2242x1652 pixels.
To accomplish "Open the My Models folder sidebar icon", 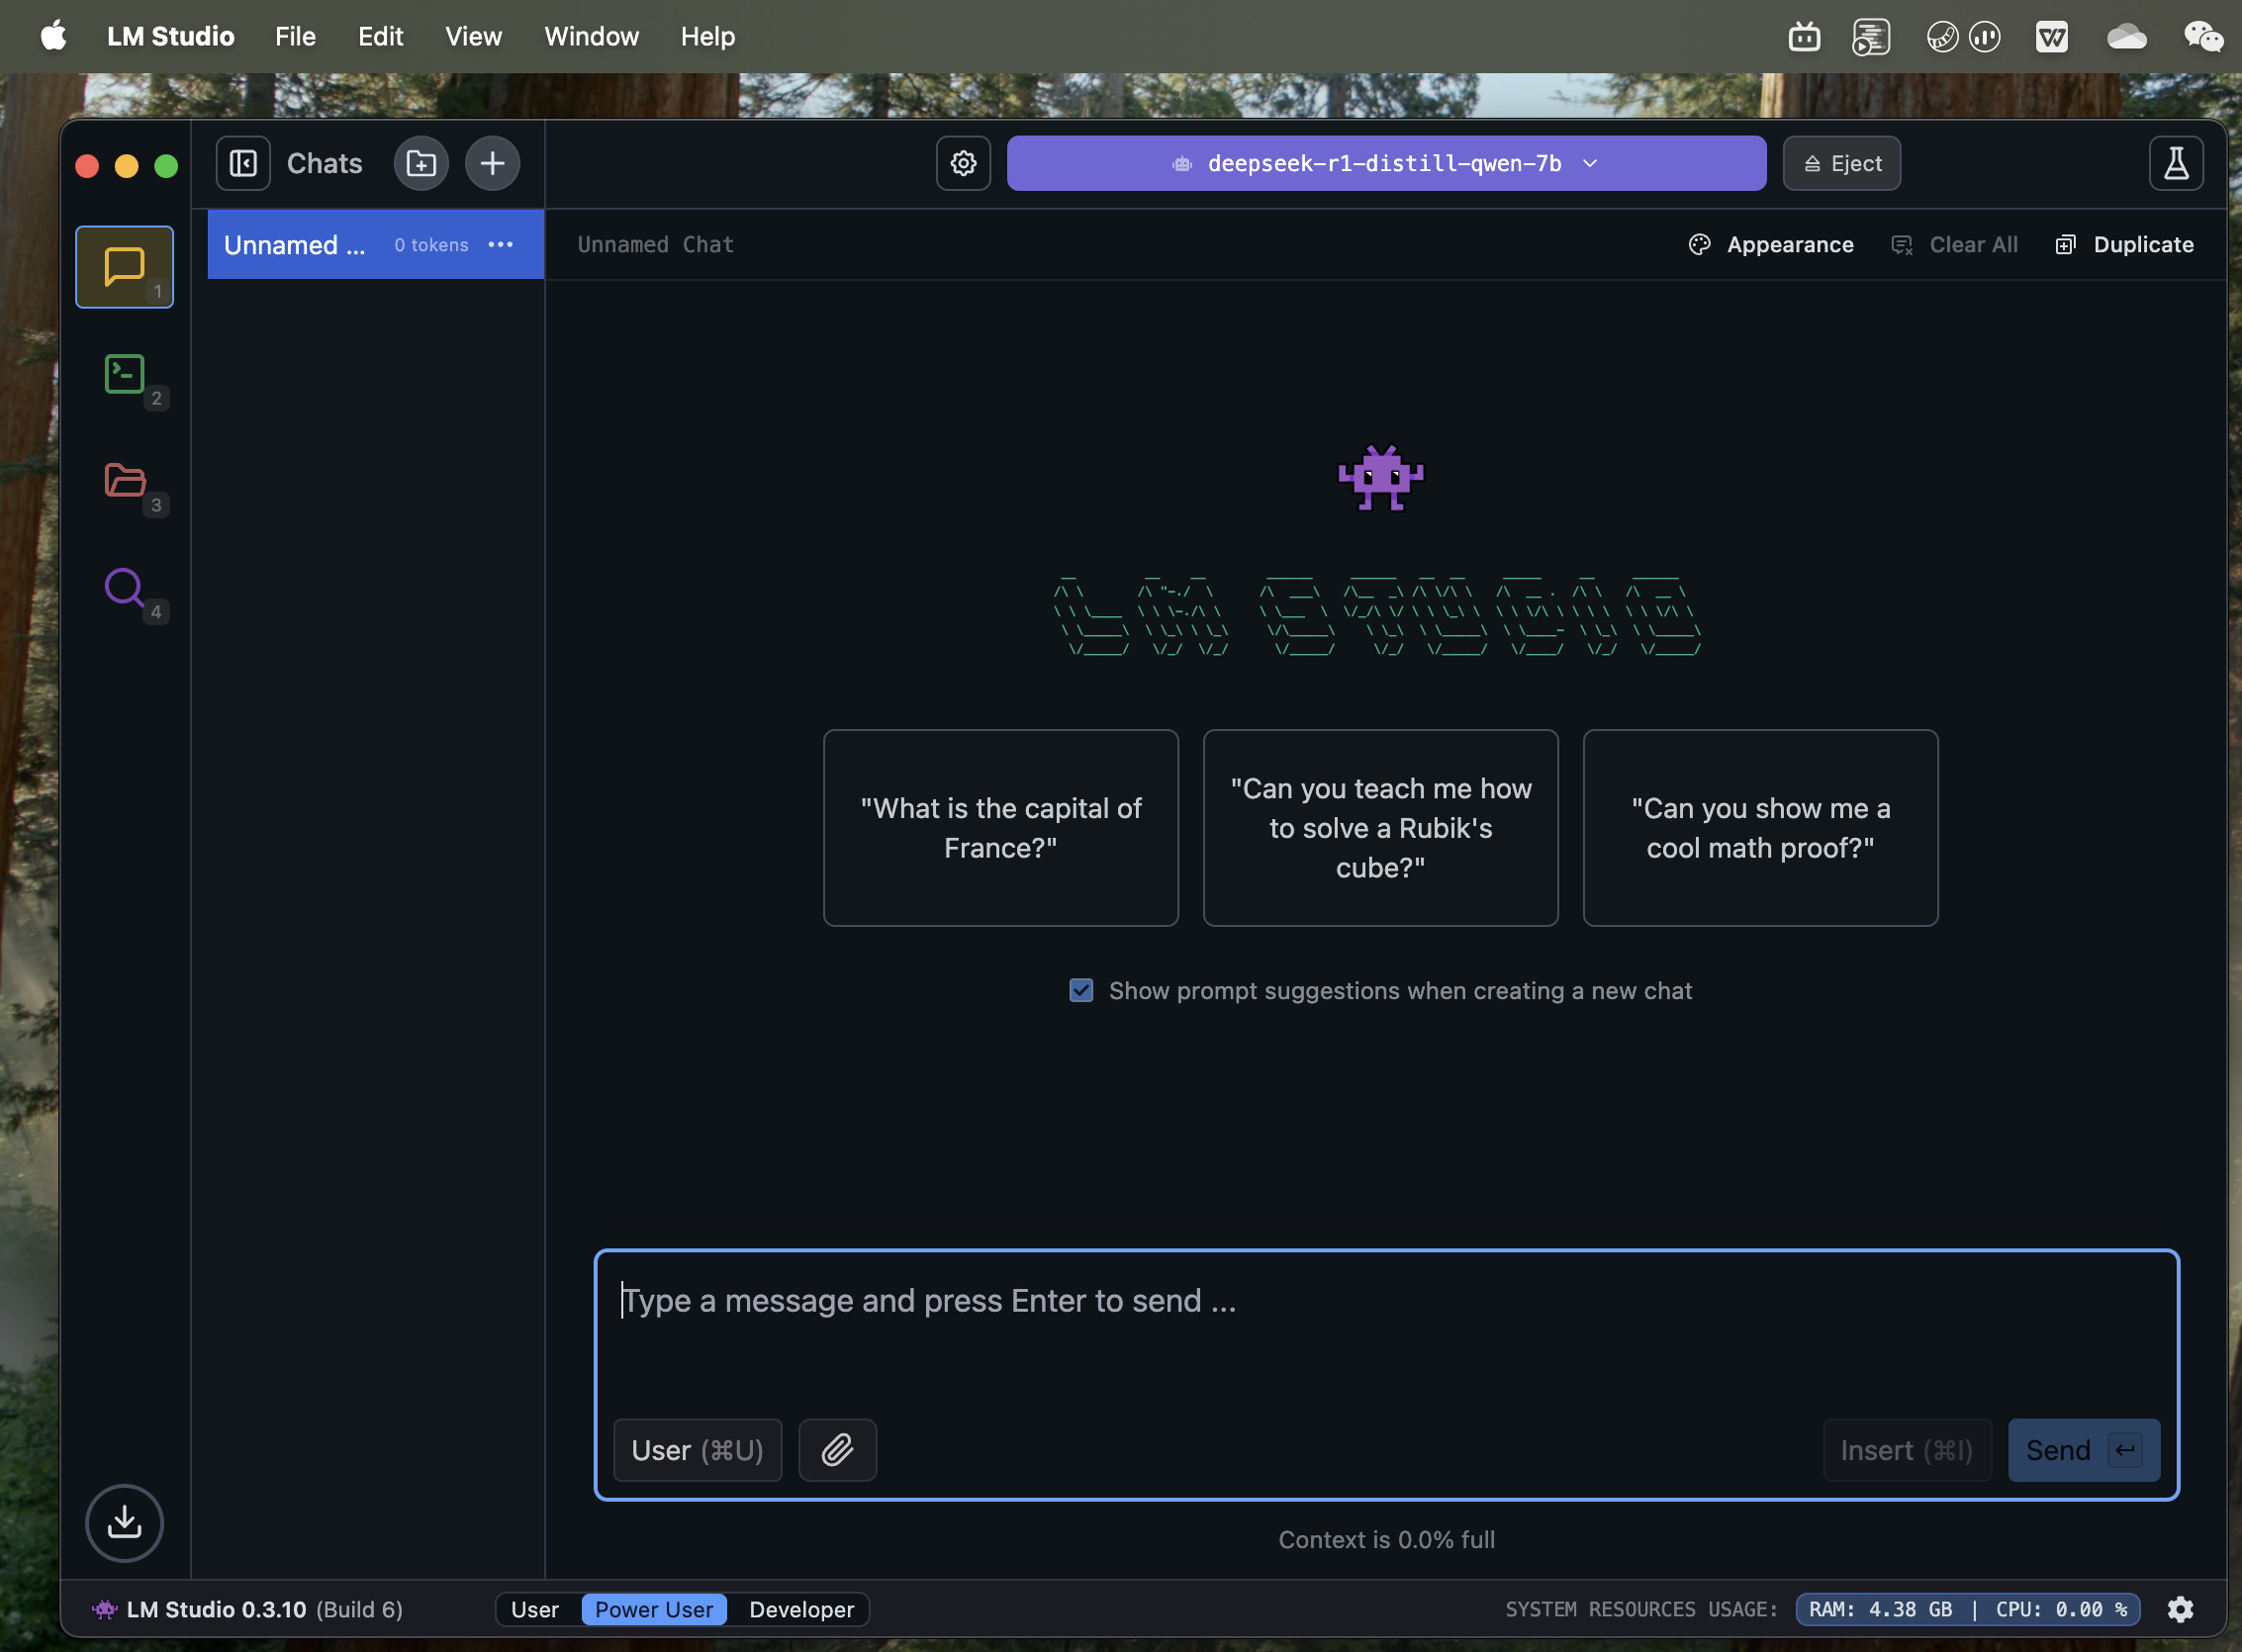I will pos(124,481).
